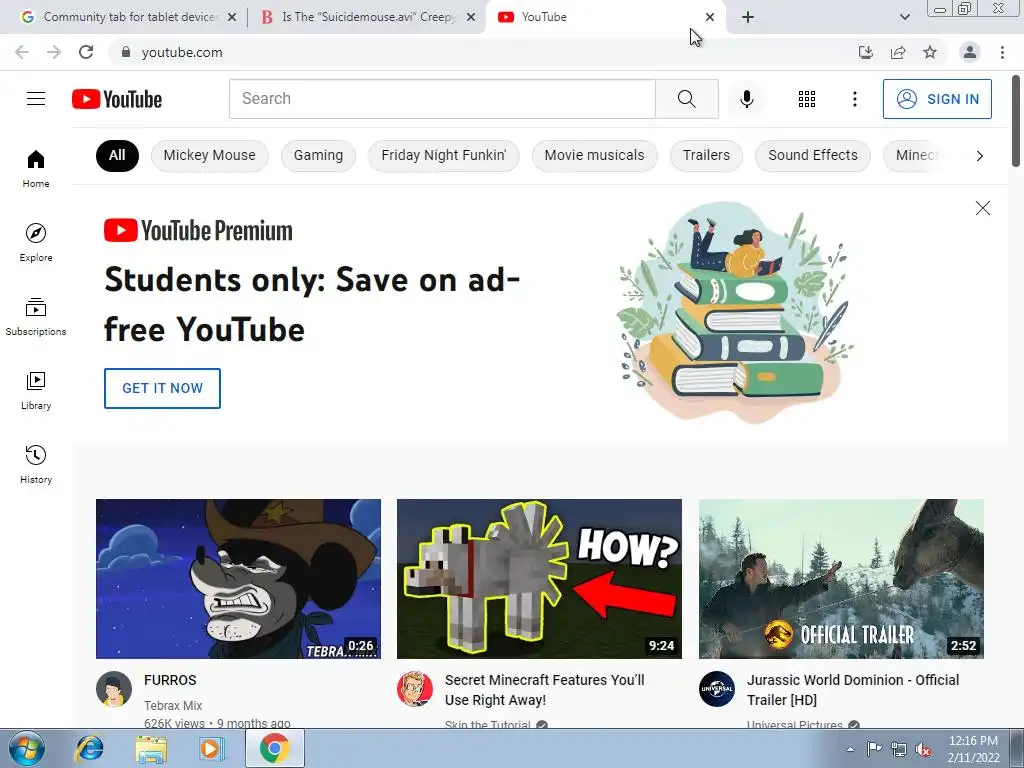Open Chrome three-dot menu
This screenshot has width=1024, height=768.
pyautogui.click(x=1002, y=52)
